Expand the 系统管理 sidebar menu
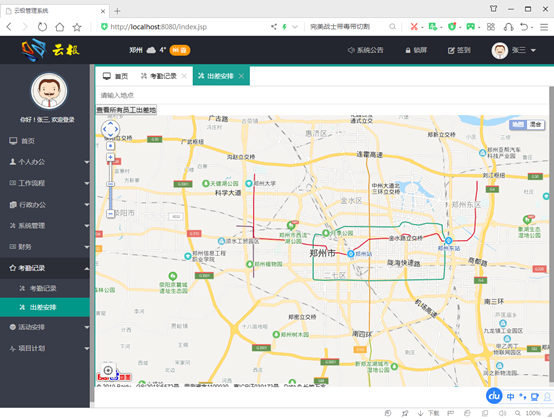 [45, 225]
